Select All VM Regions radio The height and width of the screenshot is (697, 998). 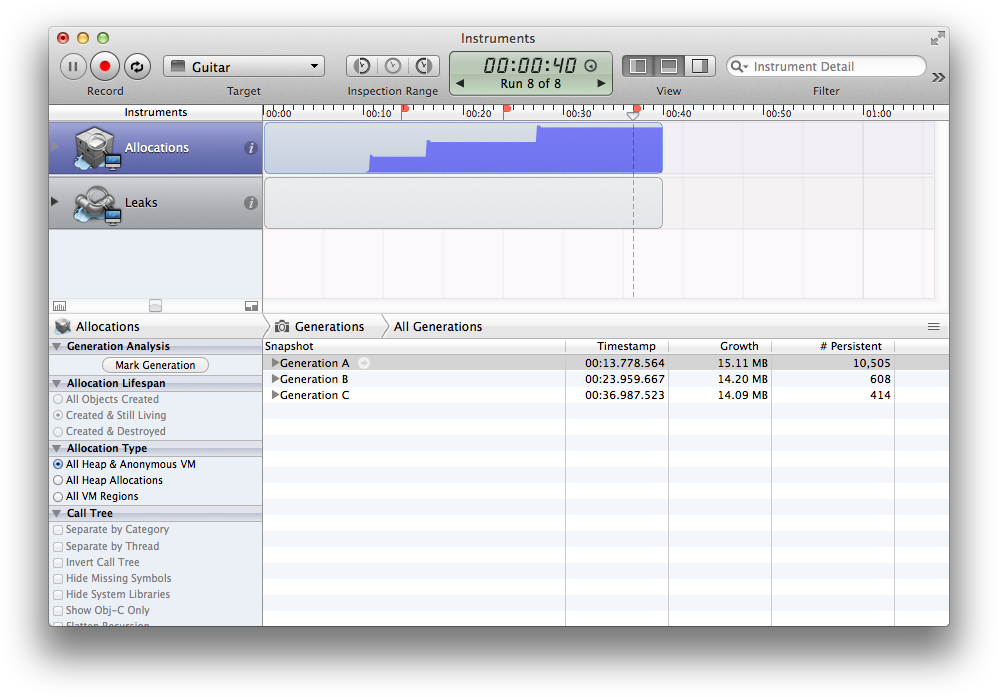click(59, 496)
